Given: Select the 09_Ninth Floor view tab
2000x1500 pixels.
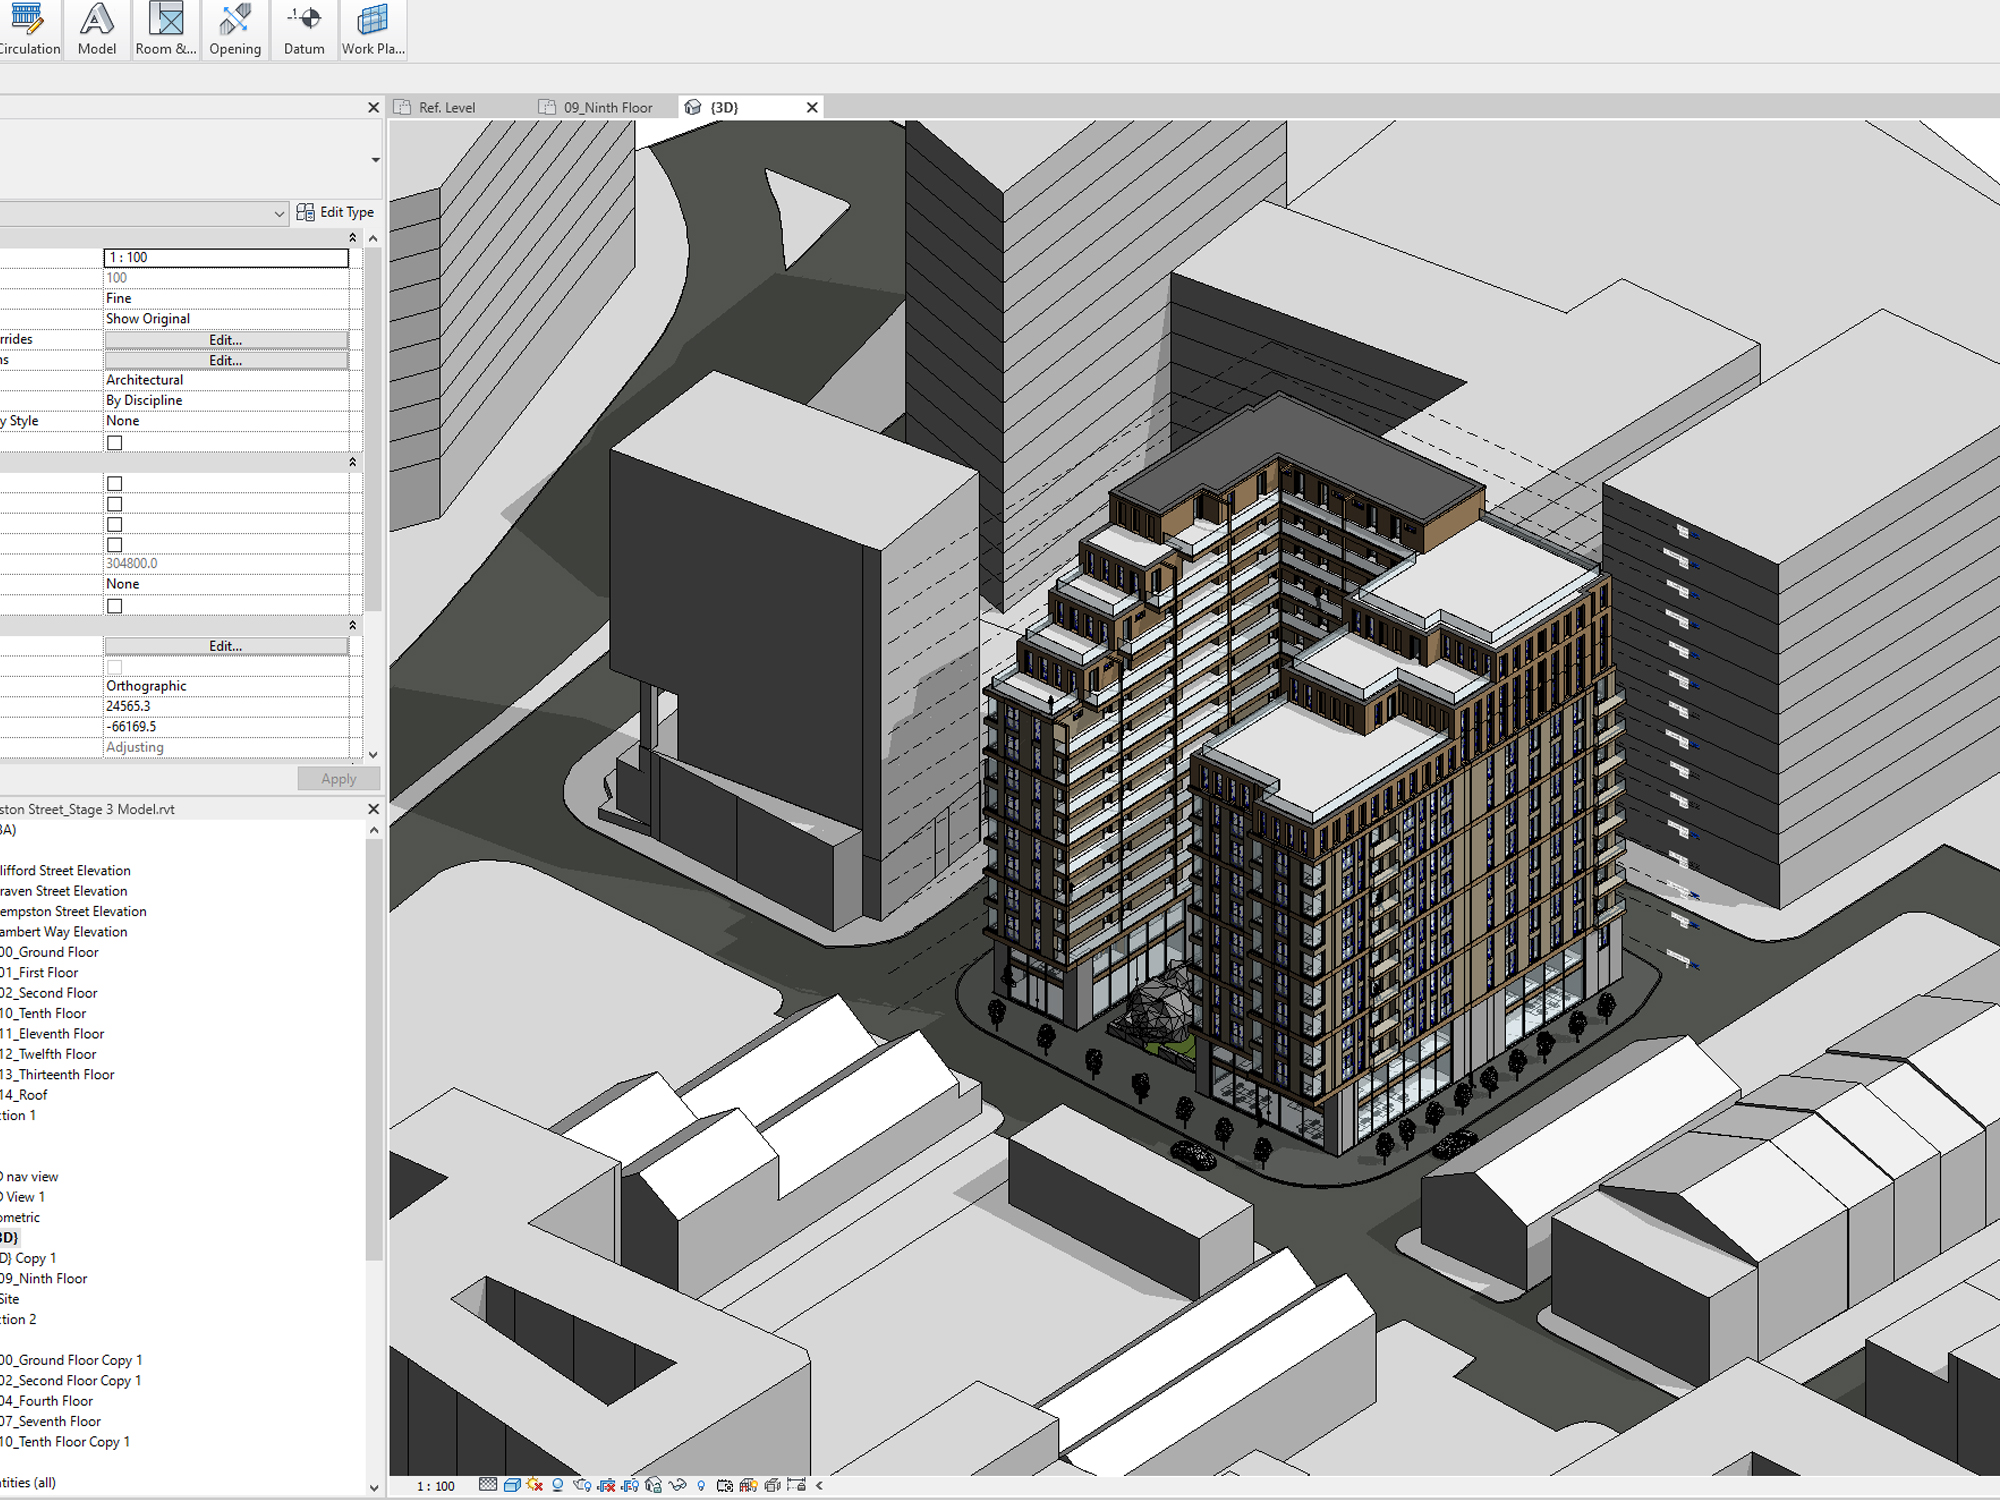Looking at the screenshot, I should click(x=607, y=106).
